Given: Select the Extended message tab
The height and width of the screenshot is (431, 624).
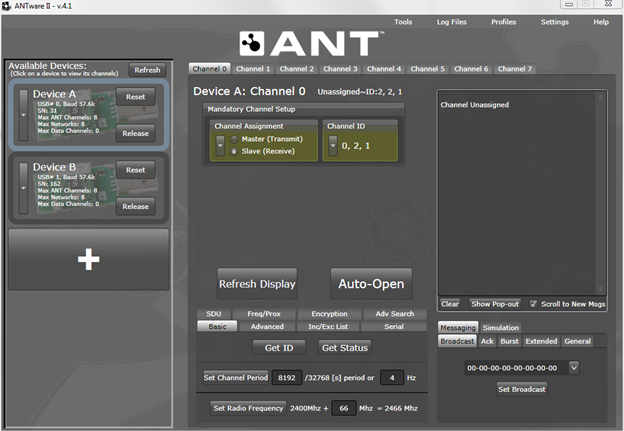Looking at the screenshot, I should [541, 341].
